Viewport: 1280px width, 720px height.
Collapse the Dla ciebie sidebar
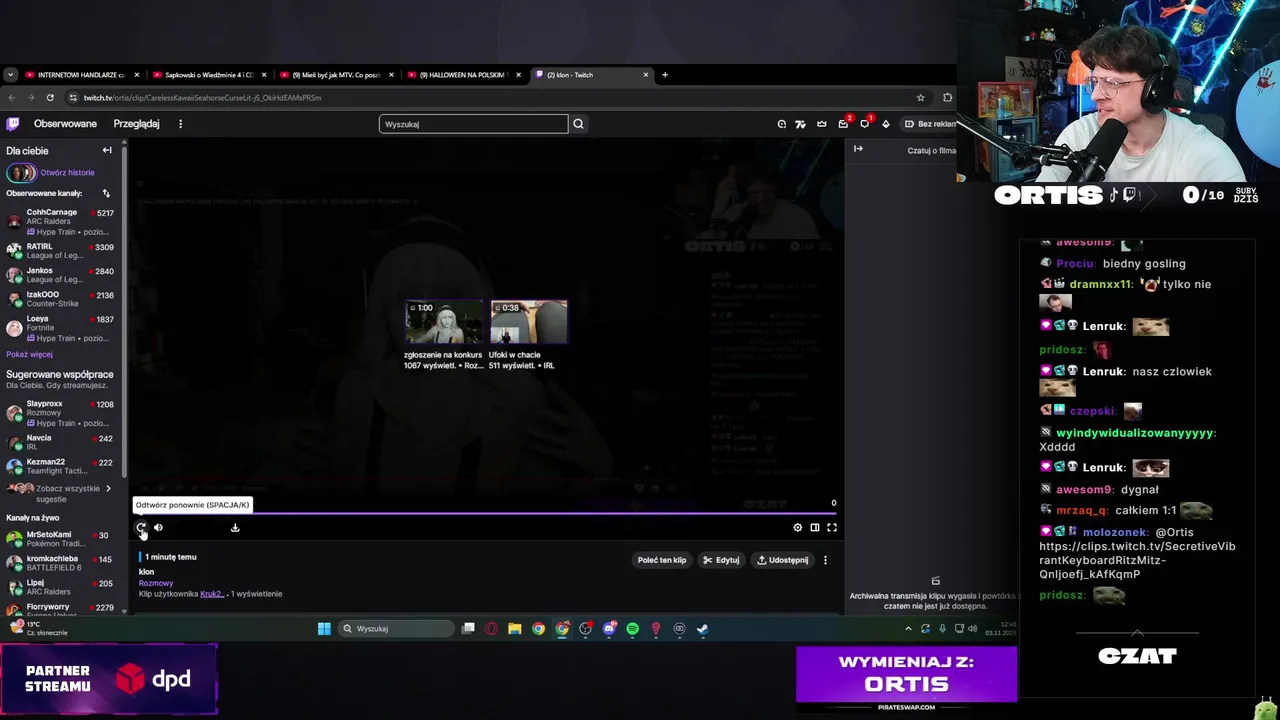coord(107,150)
